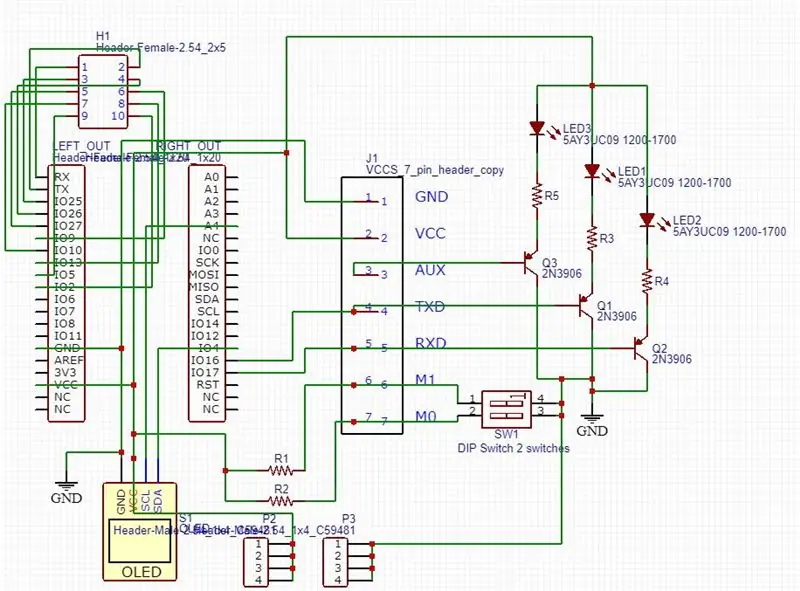Screen dimensions: 800x591
Task: Click the RST pin on RIGHT_OUT header
Action: tap(208, 385)
